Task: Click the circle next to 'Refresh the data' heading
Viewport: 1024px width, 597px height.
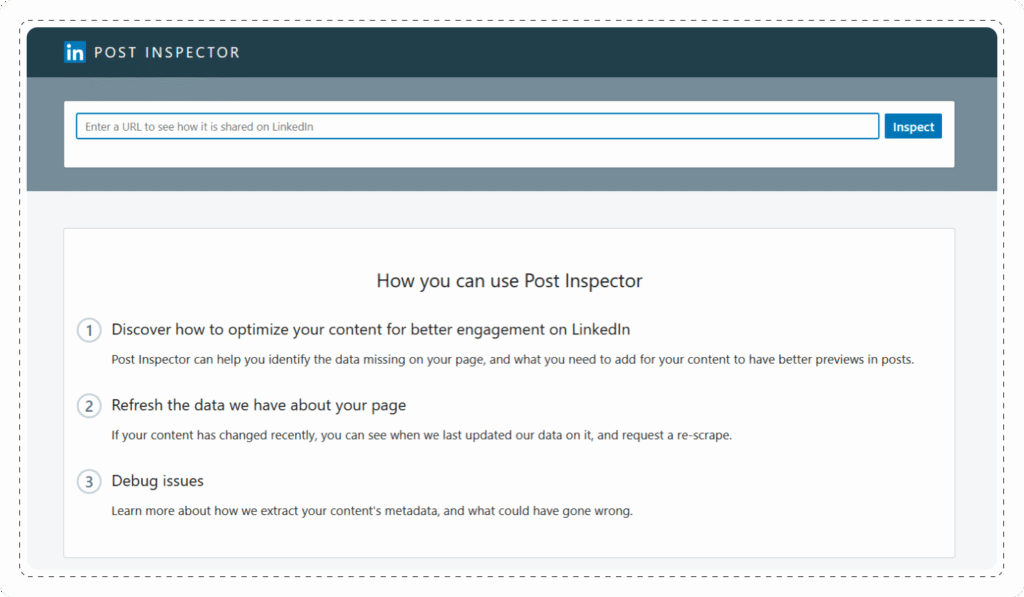Action: coord(88,406)
